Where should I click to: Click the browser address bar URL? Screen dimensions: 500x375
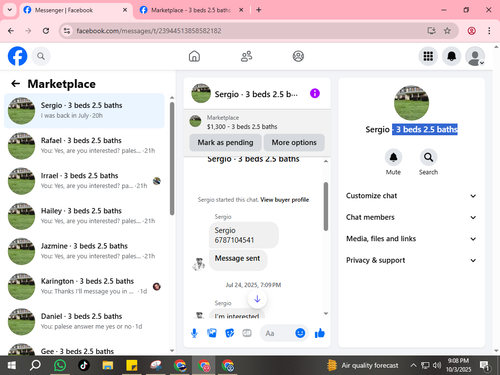[x=149, y=31]
